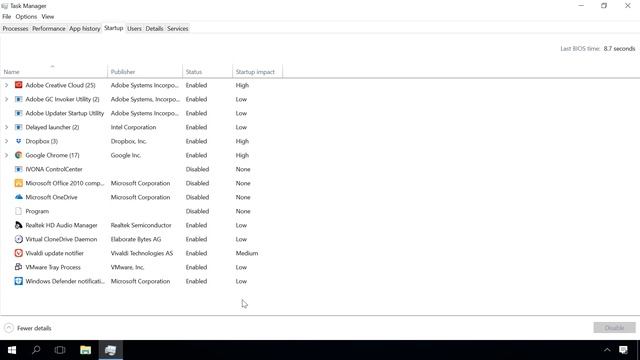The height and width of the screenshot is (360, 640).
Task: Collapse to Fewer details
Action: pyautogui.click(x=28, y=328)
